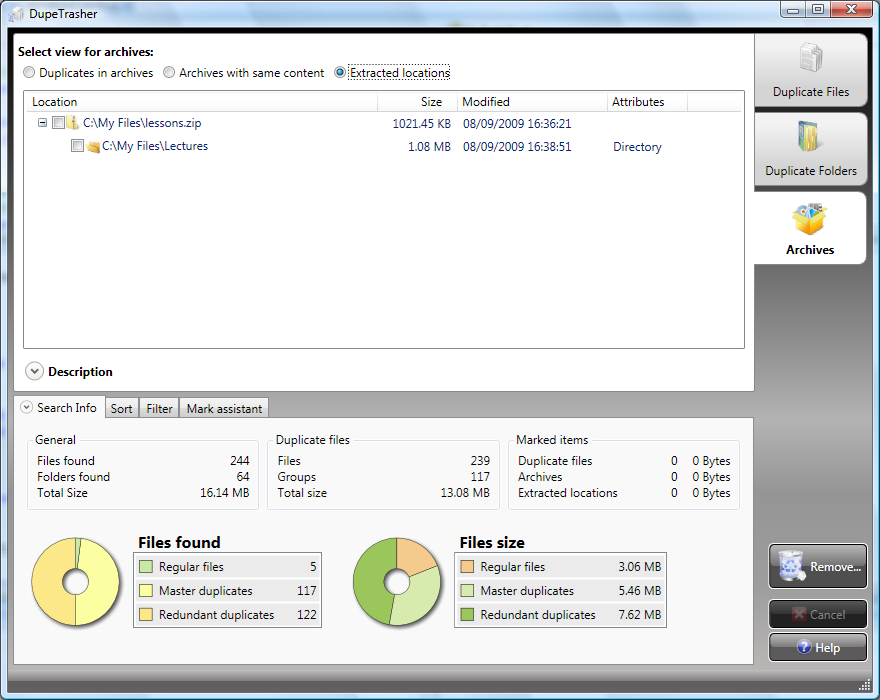The height and width of the screenshot is (700, 880).
Task: Collapse the lessons.zip tree node
Action: click(42, 122)
